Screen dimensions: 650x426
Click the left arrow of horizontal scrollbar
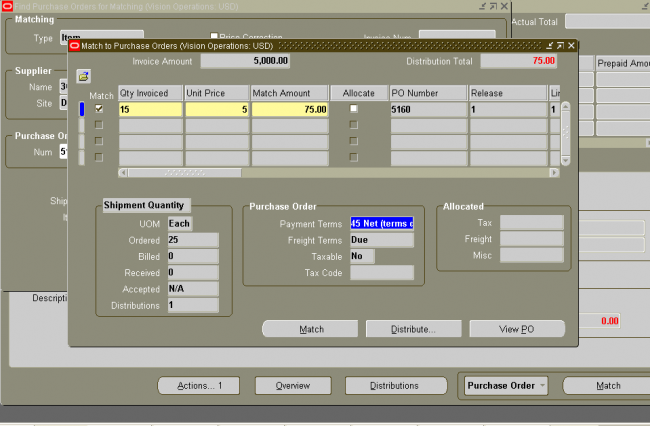[x=123, y=172]
